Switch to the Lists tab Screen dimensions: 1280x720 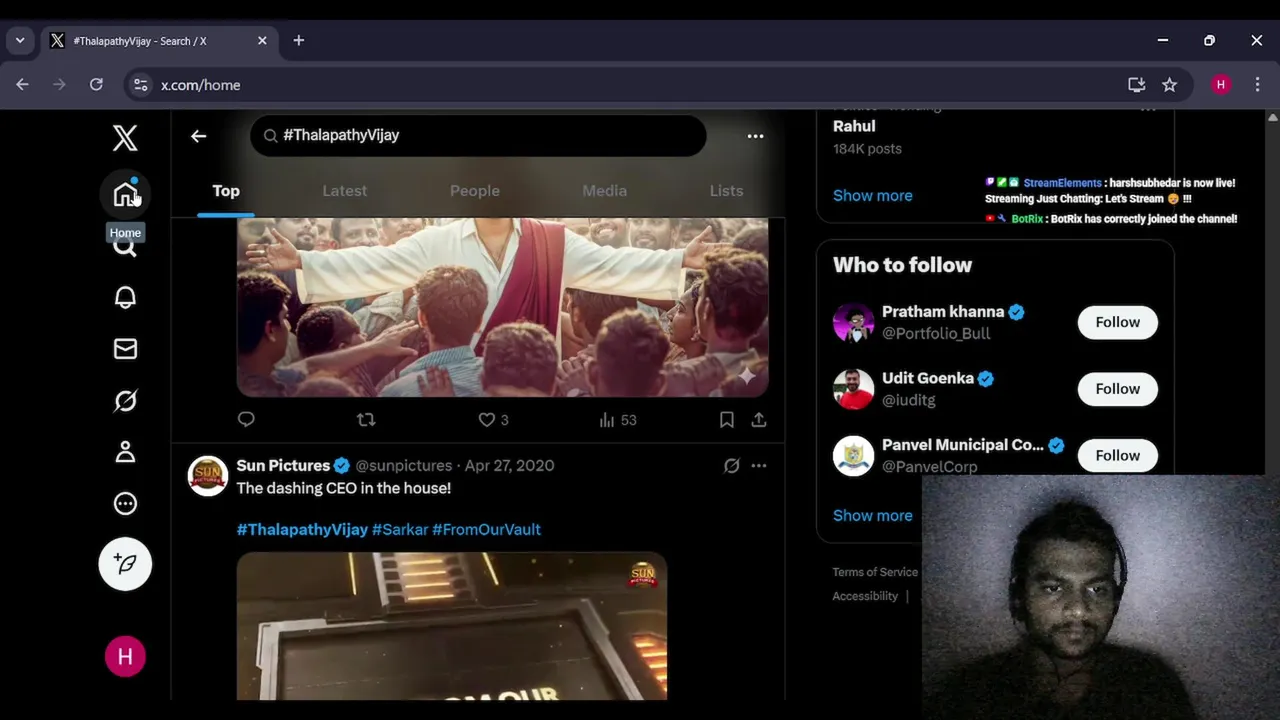pos(726,191)
